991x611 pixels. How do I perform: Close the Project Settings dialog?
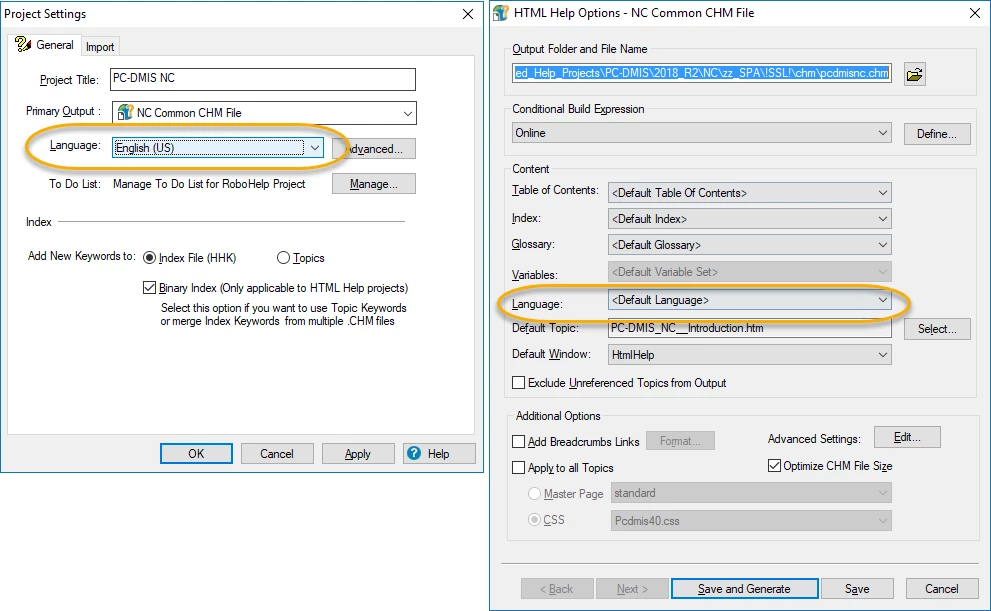468,14
